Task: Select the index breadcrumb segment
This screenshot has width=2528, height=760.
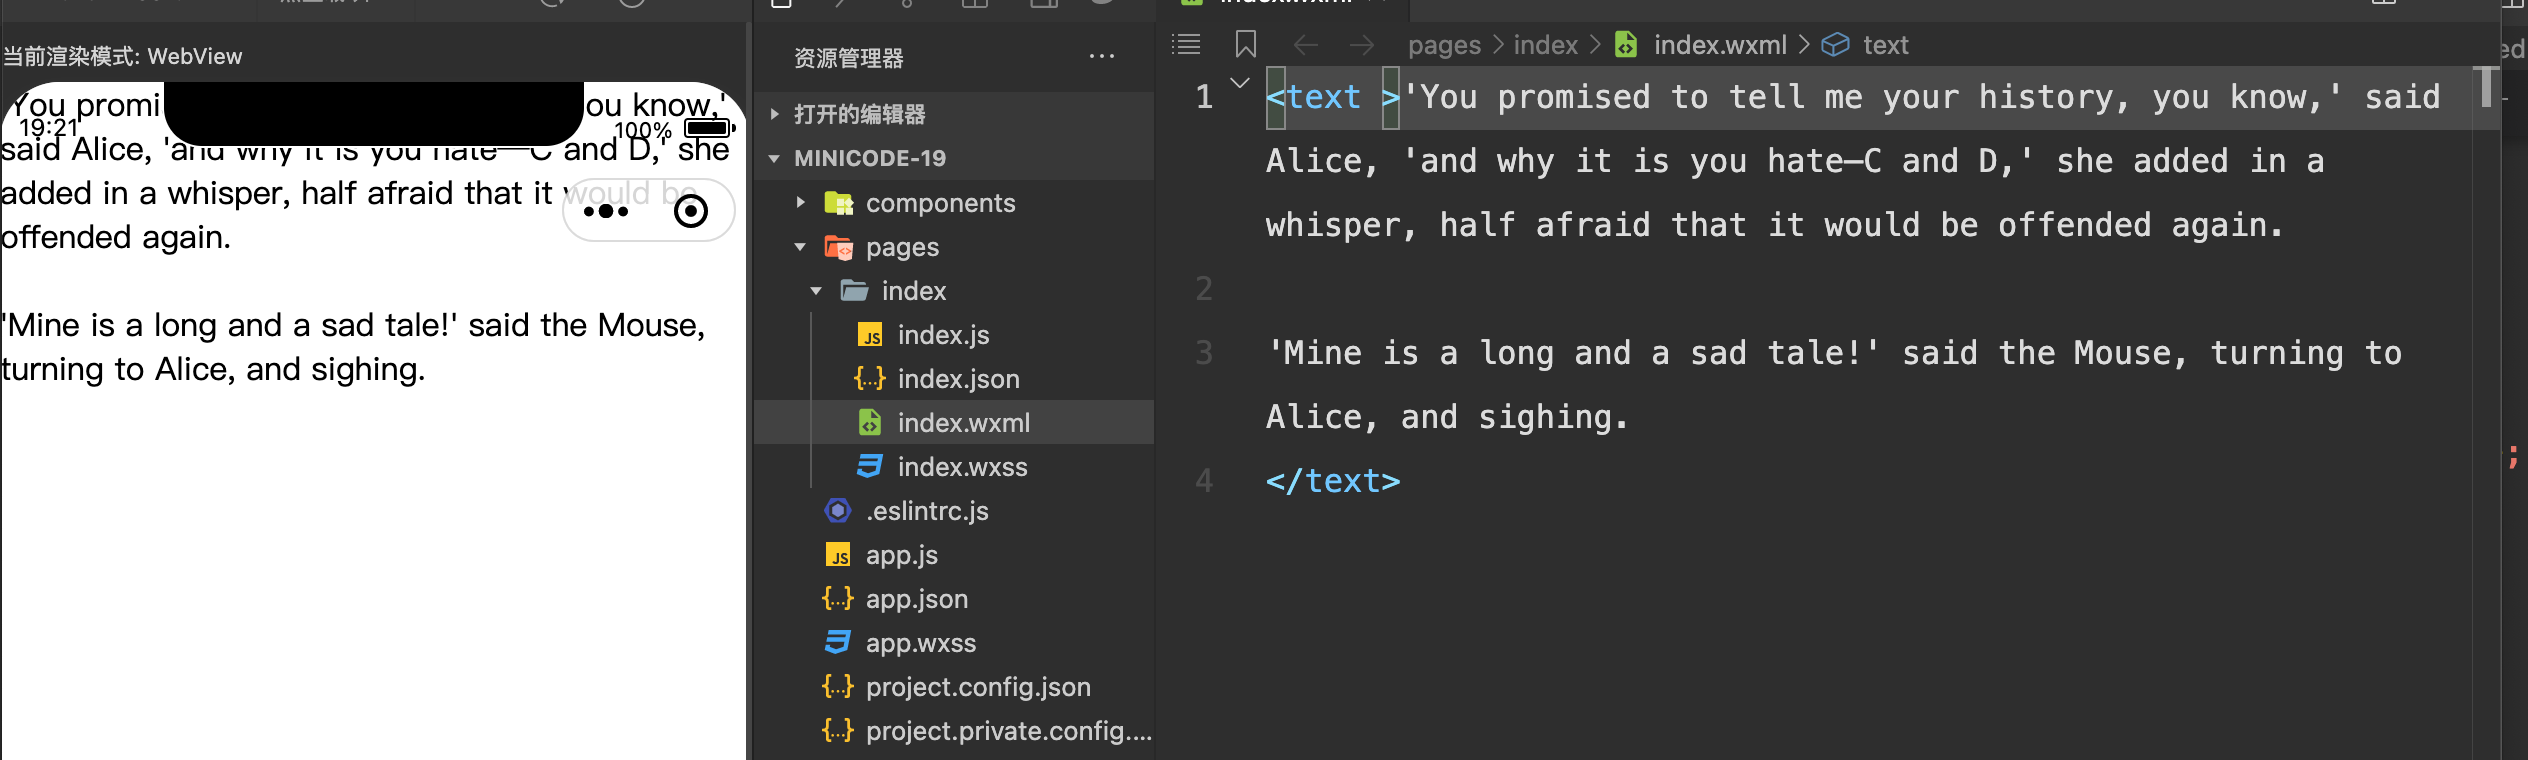Action: pos(1545,45)
